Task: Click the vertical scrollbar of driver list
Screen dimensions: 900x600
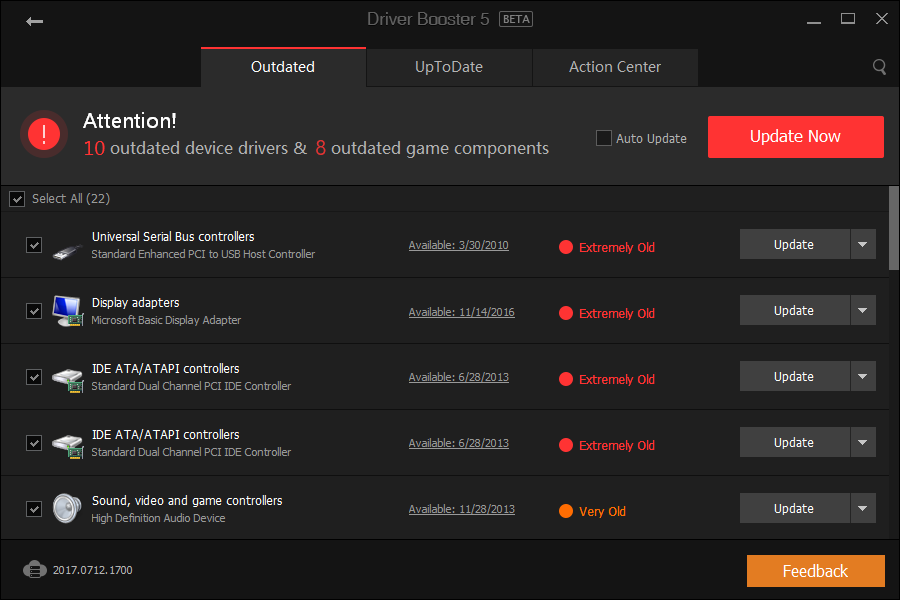Action: point(893,230)
